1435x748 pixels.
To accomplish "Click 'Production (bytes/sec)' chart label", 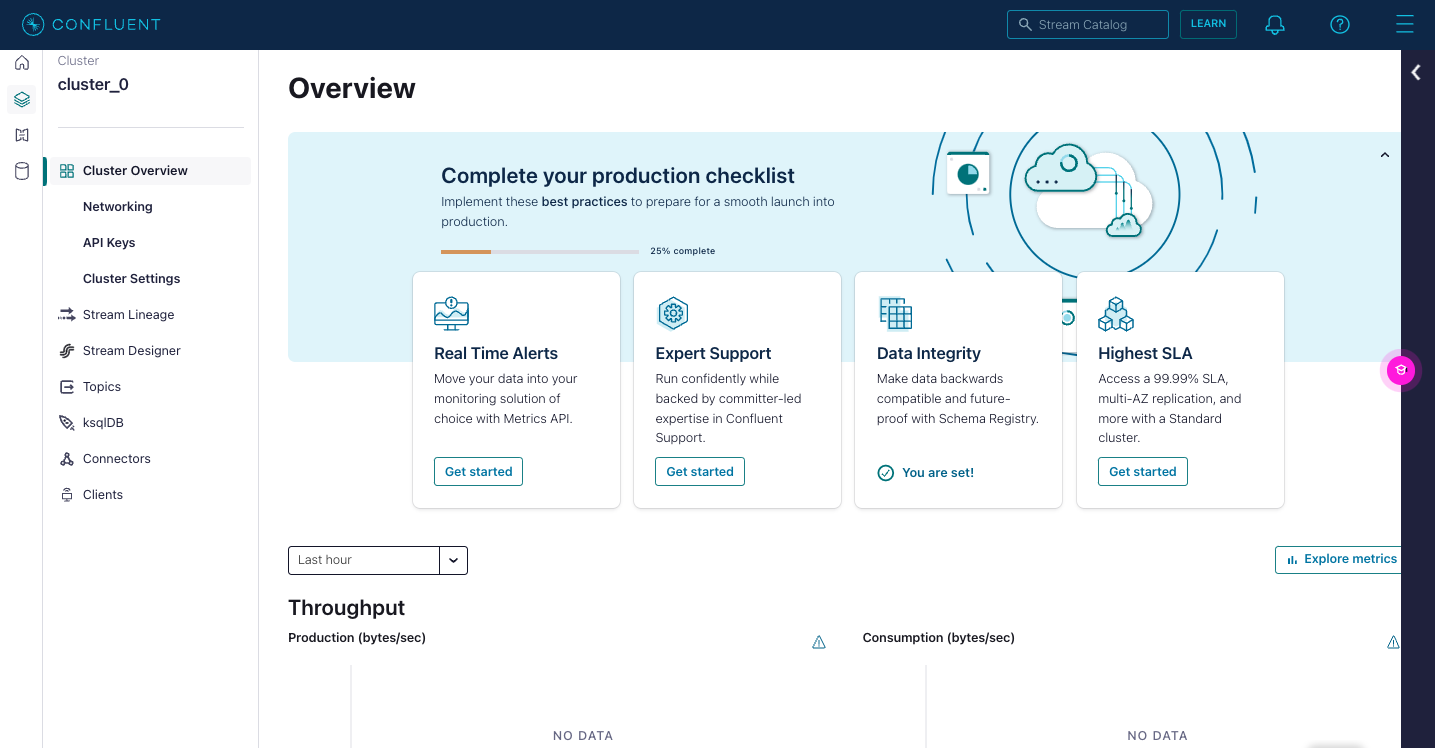I will click(x=357, y=638).
